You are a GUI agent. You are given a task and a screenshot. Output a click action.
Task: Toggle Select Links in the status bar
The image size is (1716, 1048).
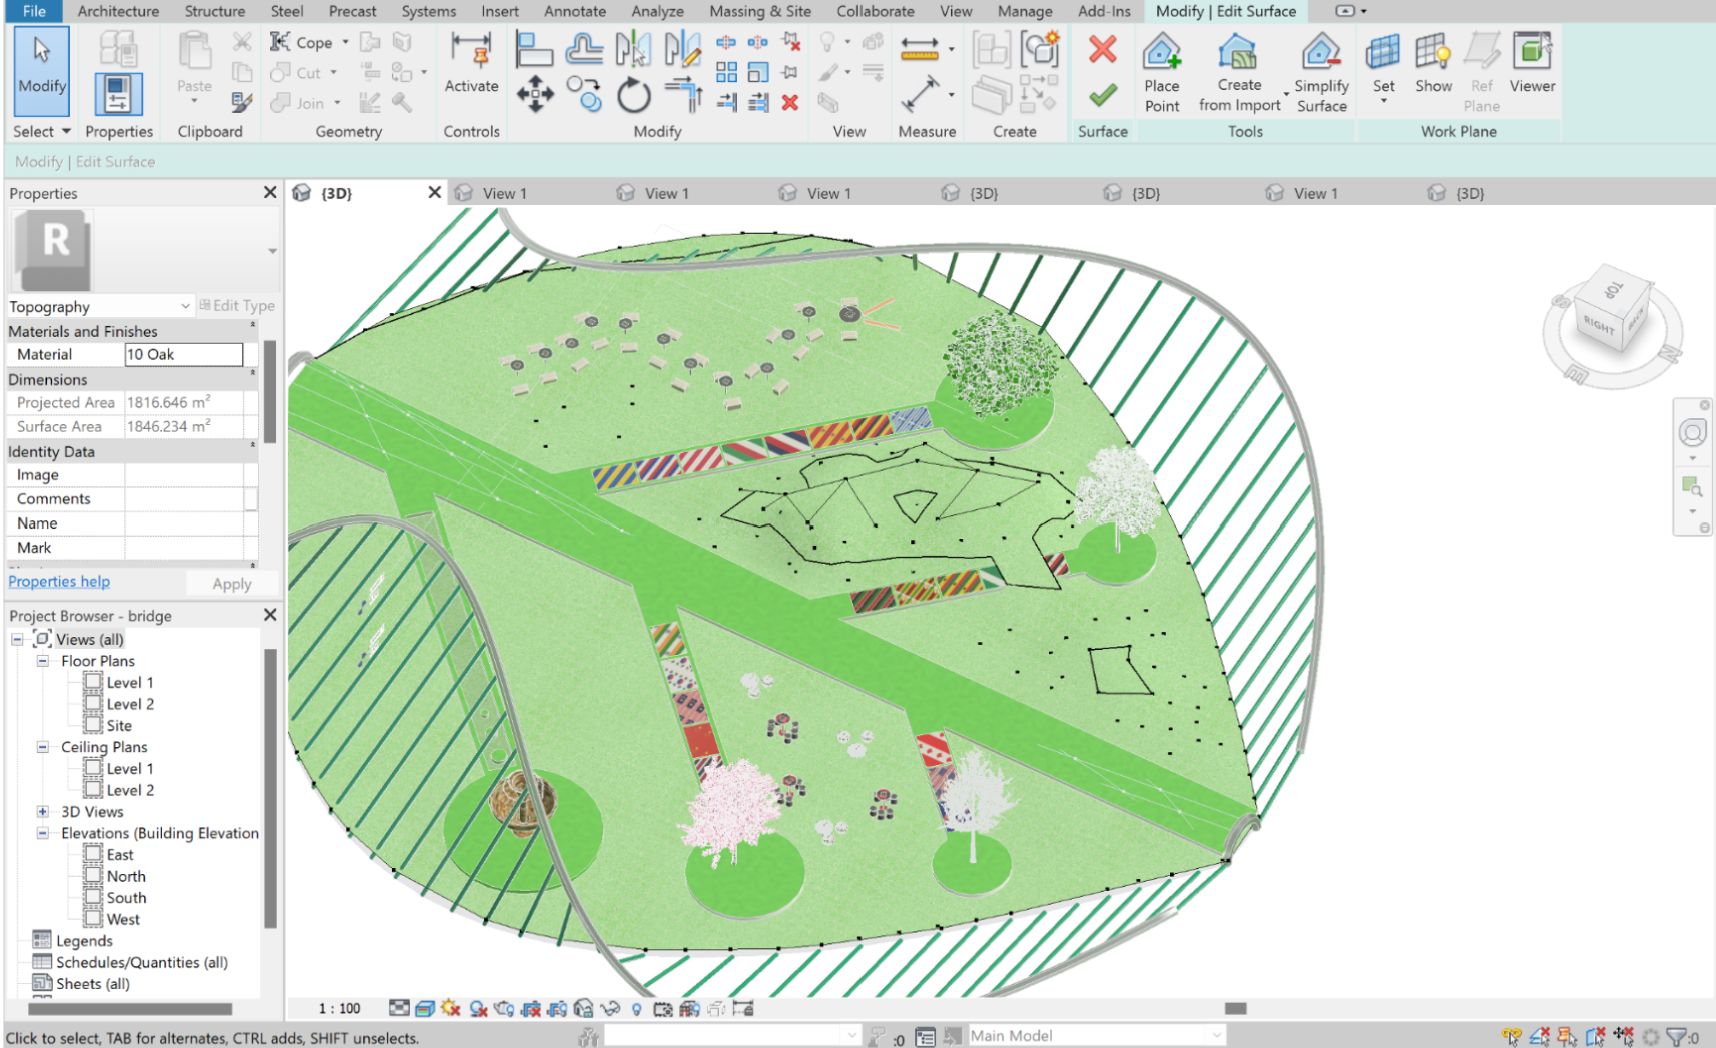1511,1037
